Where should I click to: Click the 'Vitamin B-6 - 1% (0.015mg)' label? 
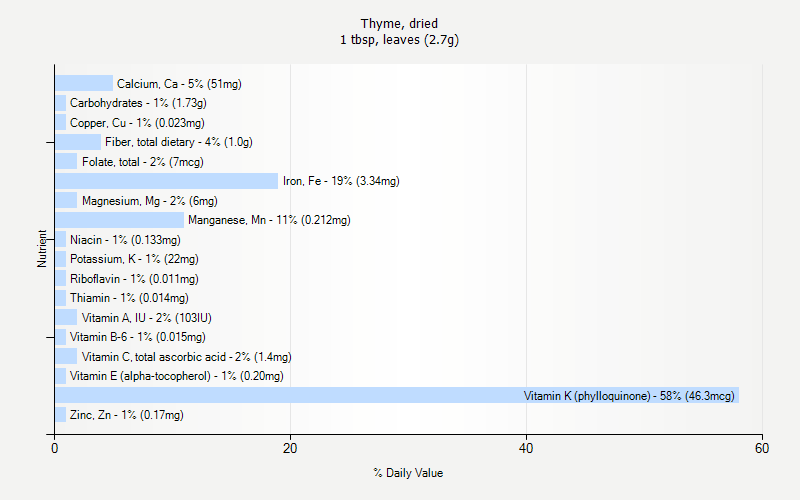(x=138, y=337)
